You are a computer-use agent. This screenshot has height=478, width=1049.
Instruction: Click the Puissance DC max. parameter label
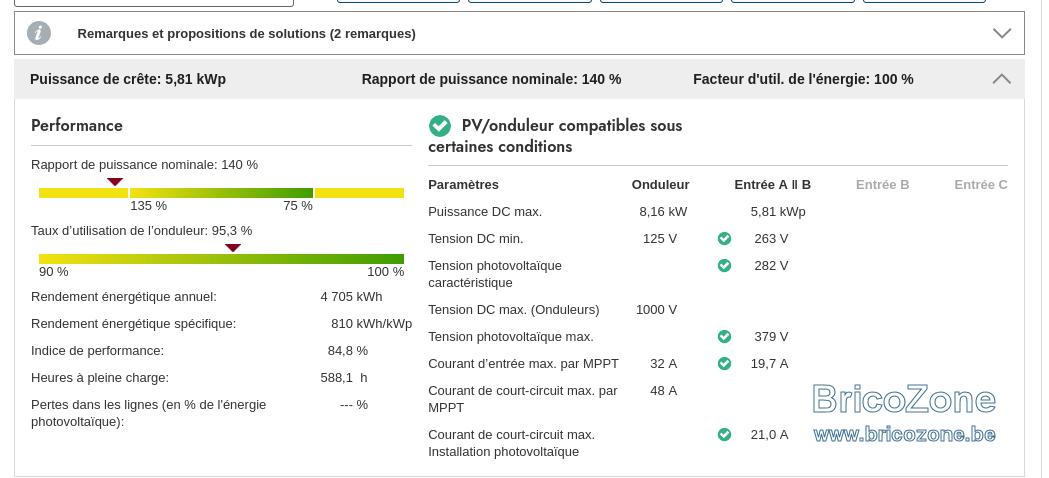pos(485,212)
